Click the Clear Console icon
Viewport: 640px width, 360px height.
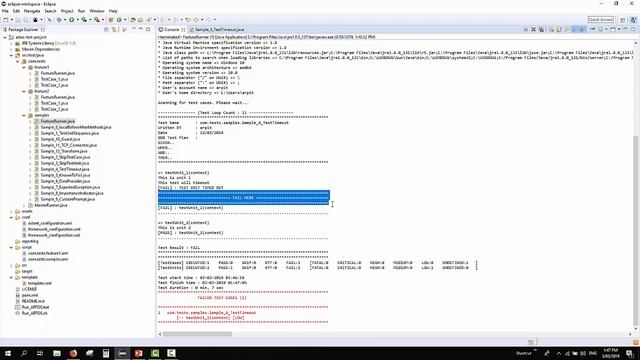coord(551,29)
